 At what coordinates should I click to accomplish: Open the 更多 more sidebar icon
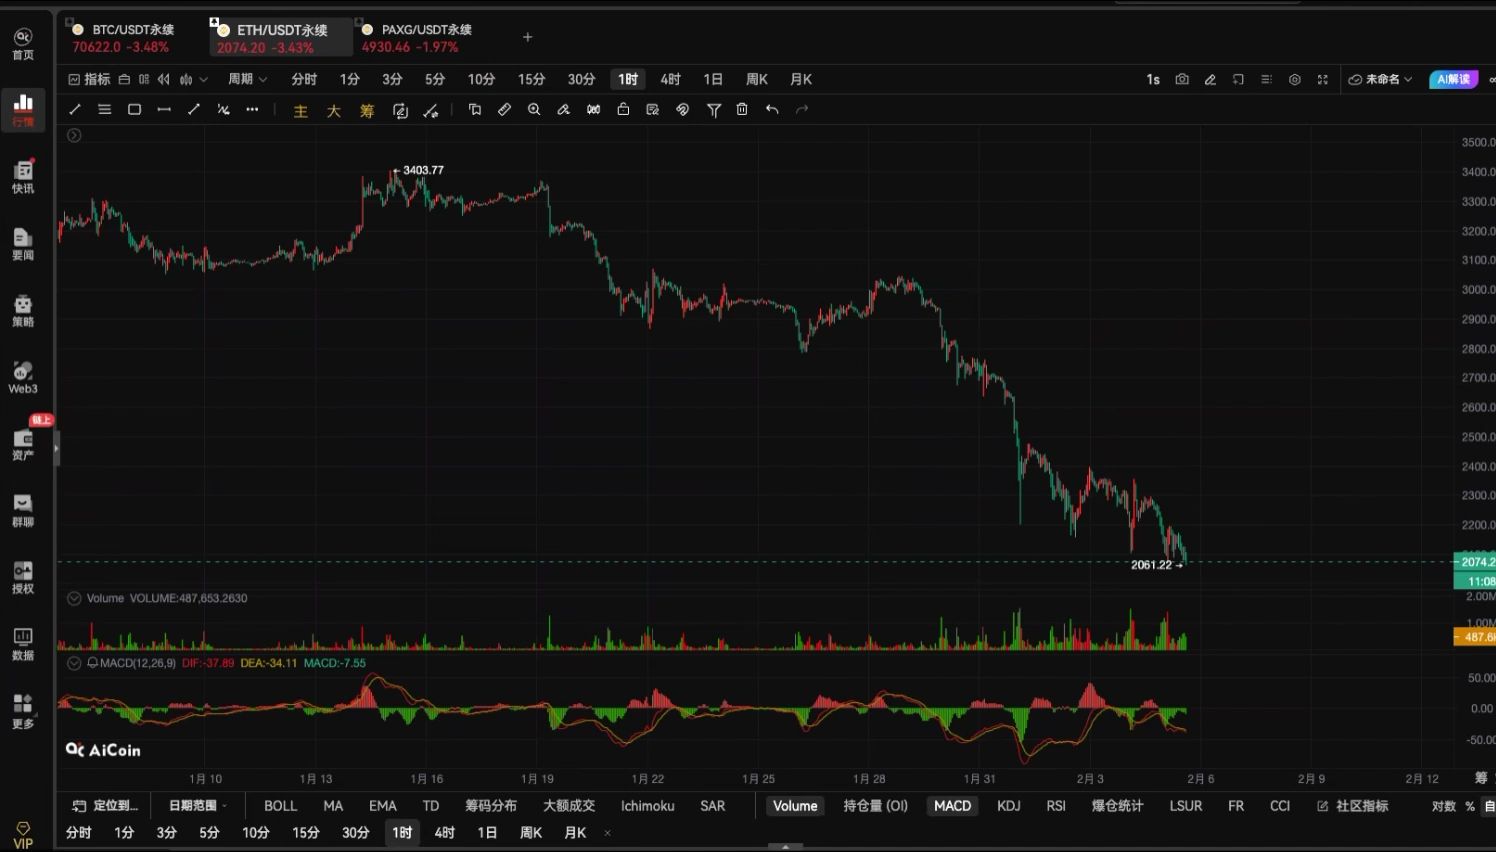23,712
